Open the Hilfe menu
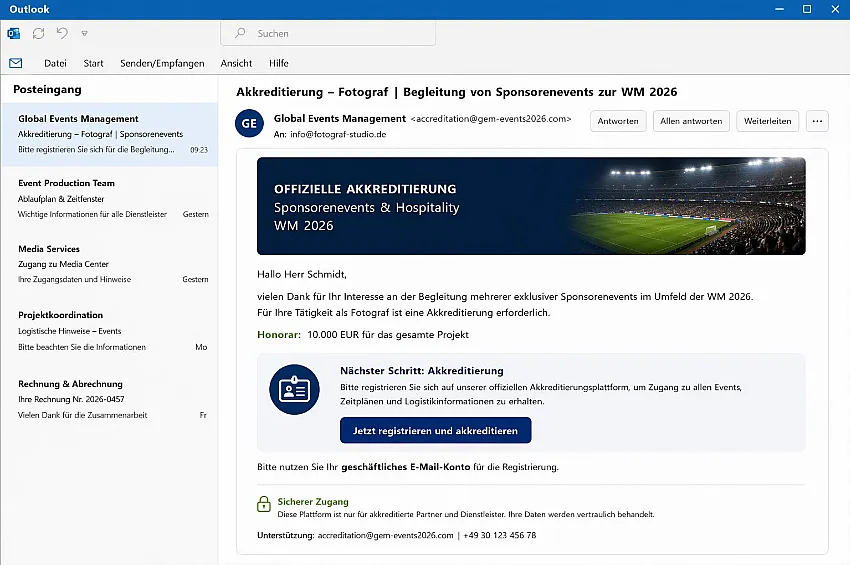 [279, 63]
